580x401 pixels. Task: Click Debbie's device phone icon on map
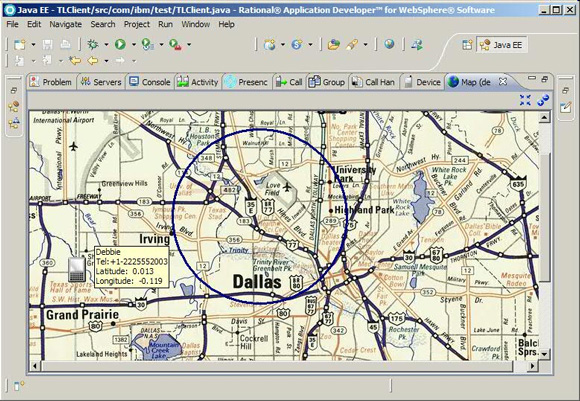(x=77, y=270)
